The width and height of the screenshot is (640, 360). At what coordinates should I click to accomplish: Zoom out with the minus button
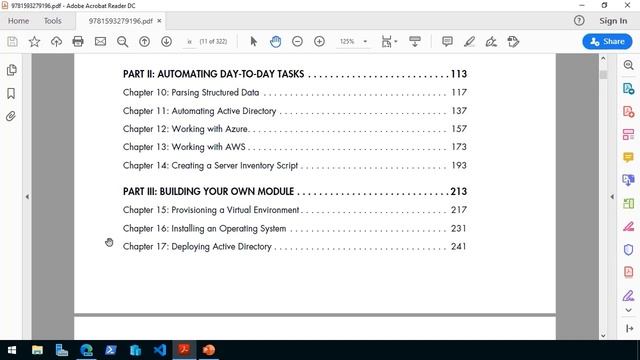point(298,41)
